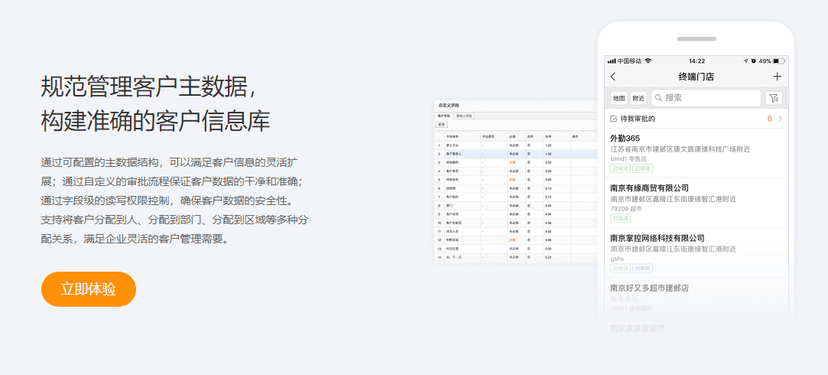This screenshot has width=828, height=375.
Task: Open the 外勤365 store entry
Action: (696, 153)
